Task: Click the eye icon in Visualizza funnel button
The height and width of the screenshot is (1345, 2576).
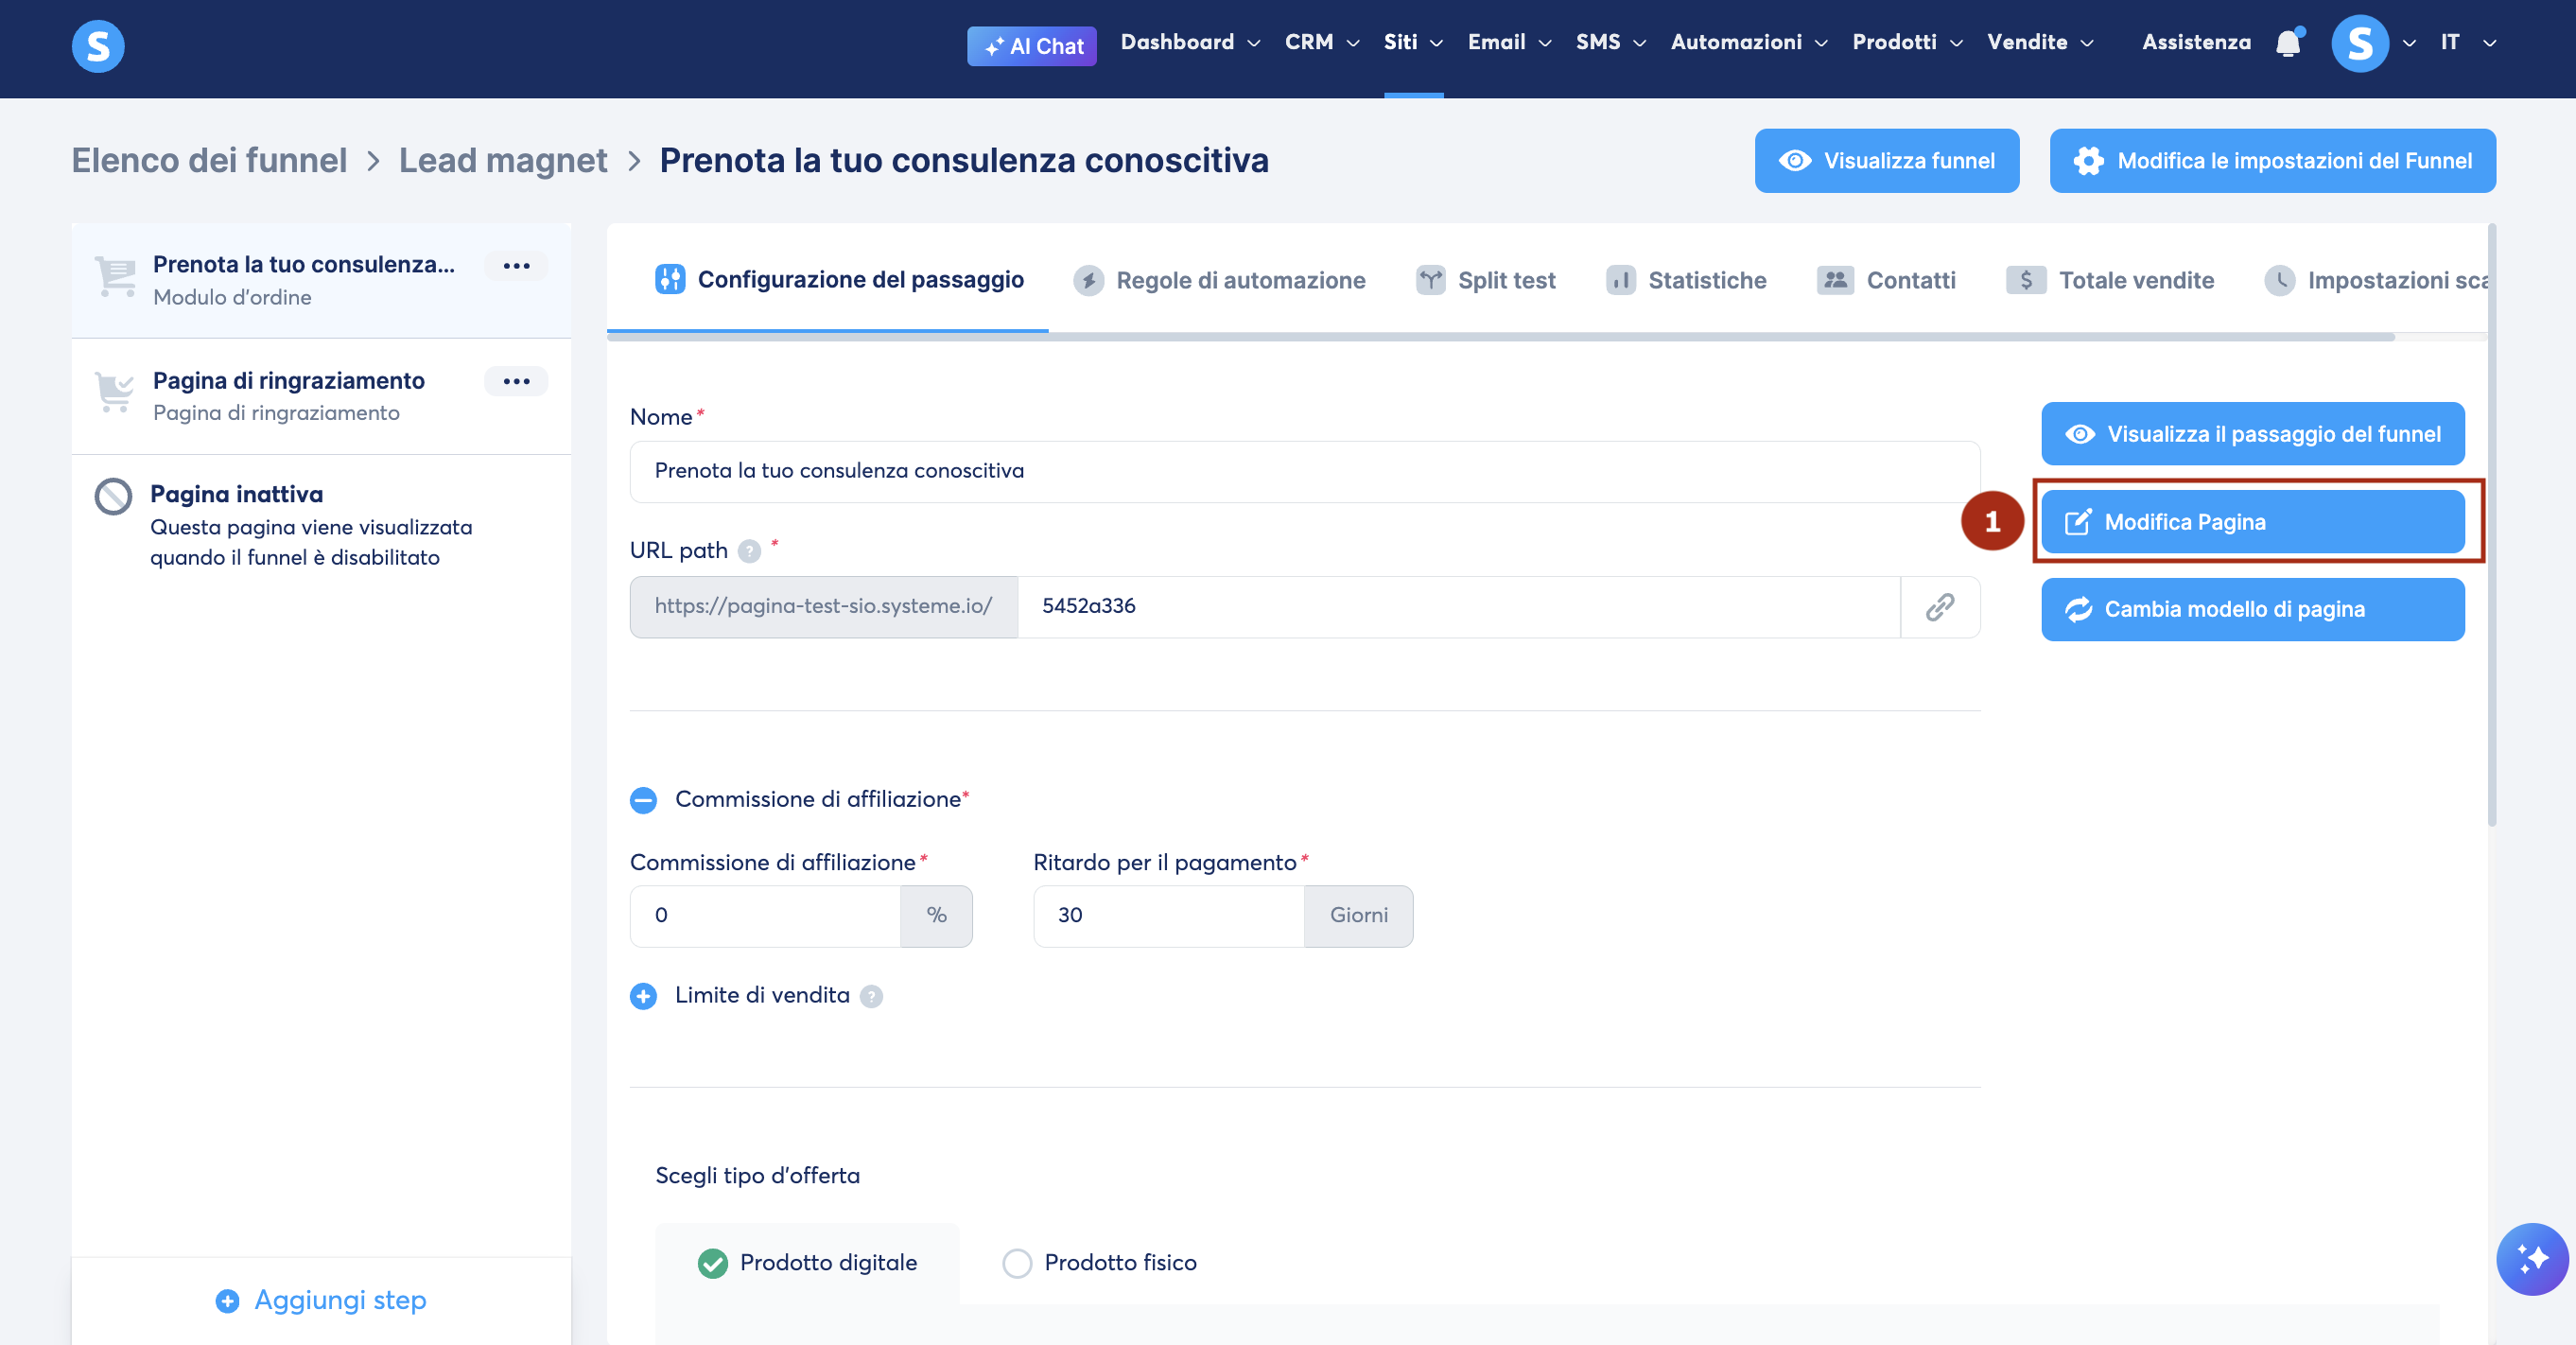Action: point(1795,161)
